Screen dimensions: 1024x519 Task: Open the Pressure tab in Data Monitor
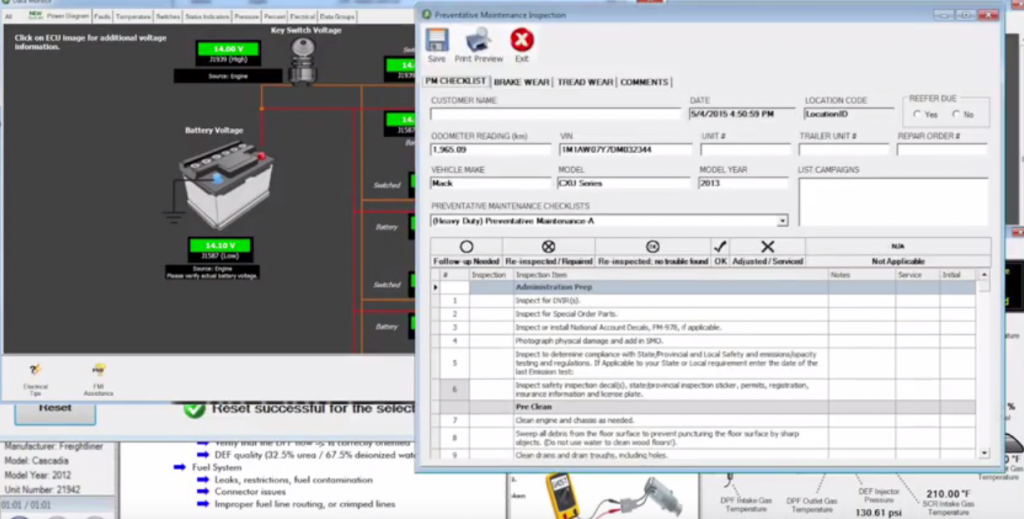tap(246, 16)
